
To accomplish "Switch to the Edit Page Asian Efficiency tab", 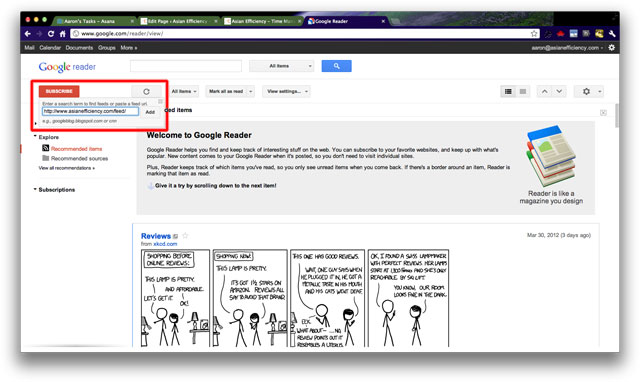I will pos(178,21).
